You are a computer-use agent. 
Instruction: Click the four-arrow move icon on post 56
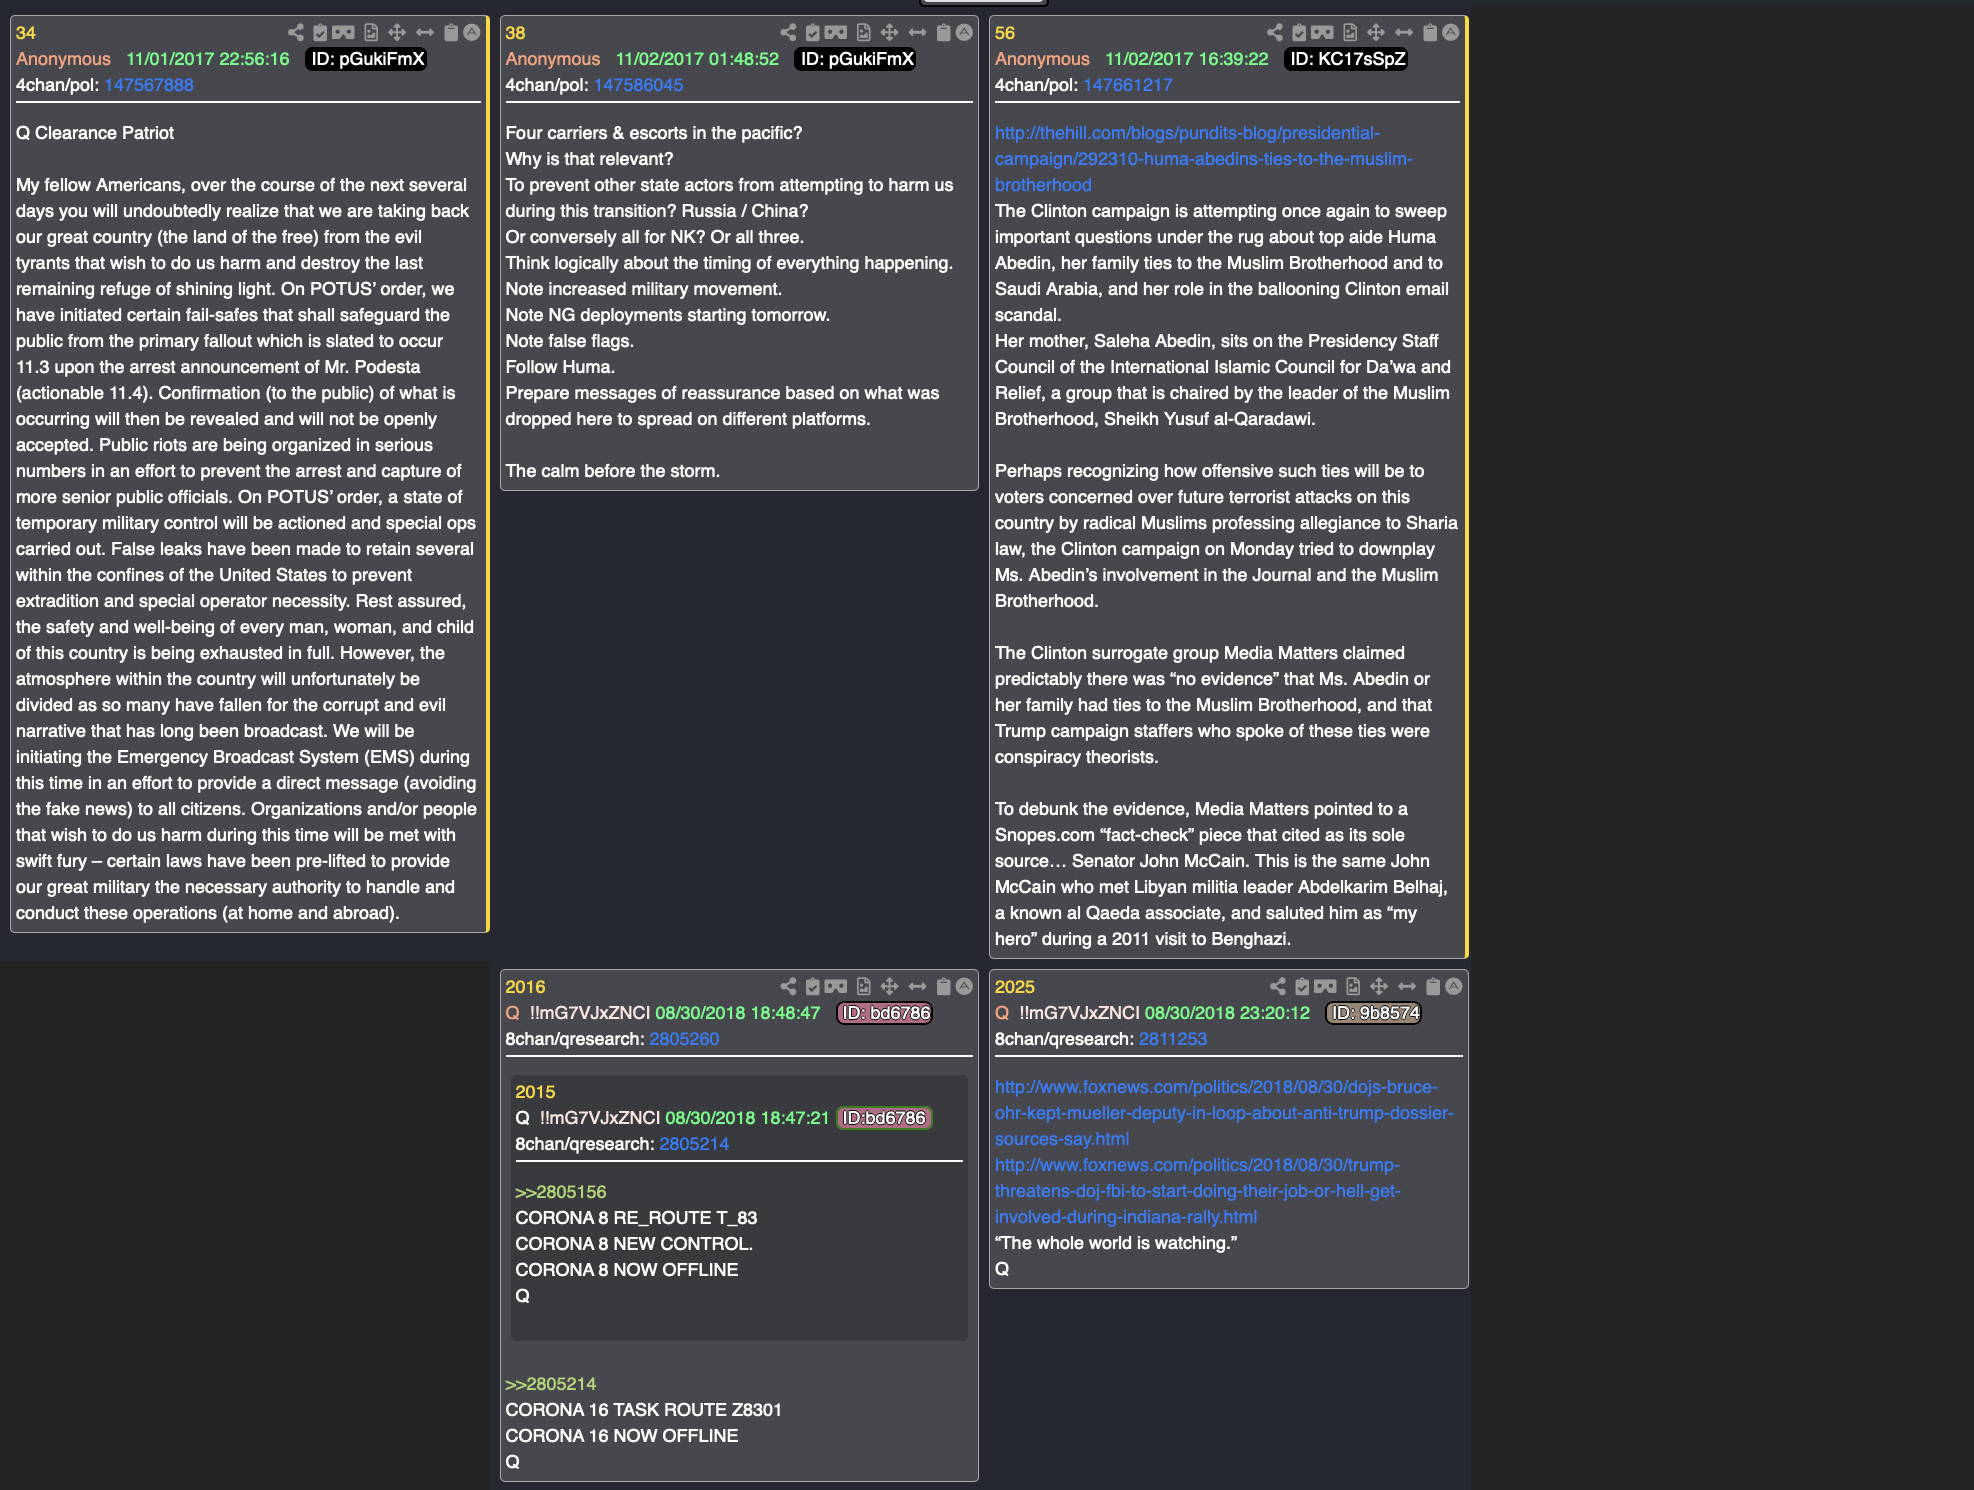(x=1377, y=33)
